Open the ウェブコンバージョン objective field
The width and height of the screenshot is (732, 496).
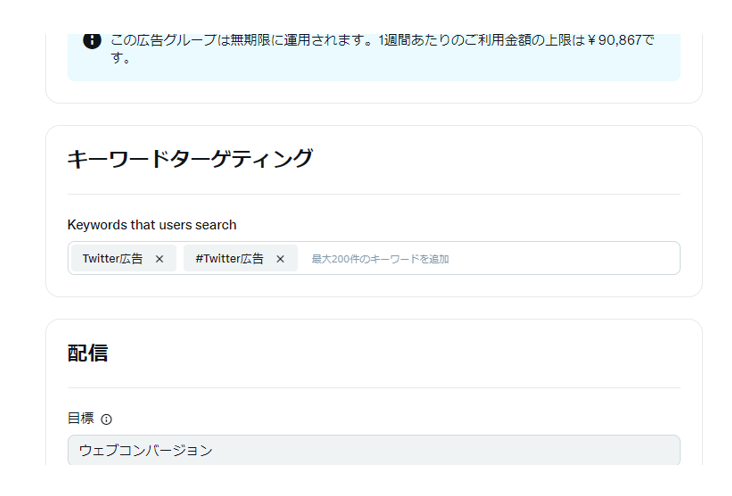pyautogui.click(x=374, y=450)
